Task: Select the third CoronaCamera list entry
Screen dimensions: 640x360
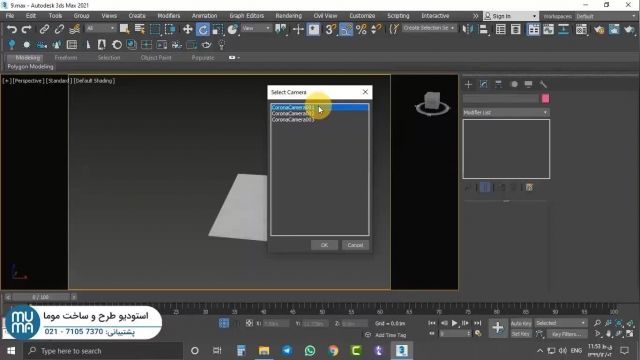Action: point(320,120)
